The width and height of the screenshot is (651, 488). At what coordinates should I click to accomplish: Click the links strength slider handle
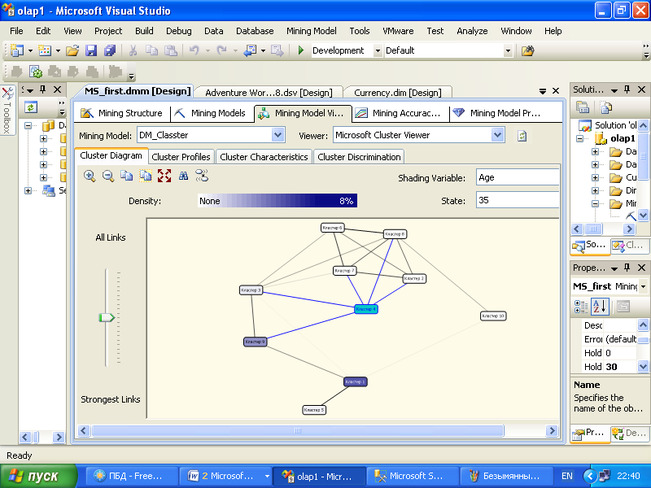pos(106,317)
